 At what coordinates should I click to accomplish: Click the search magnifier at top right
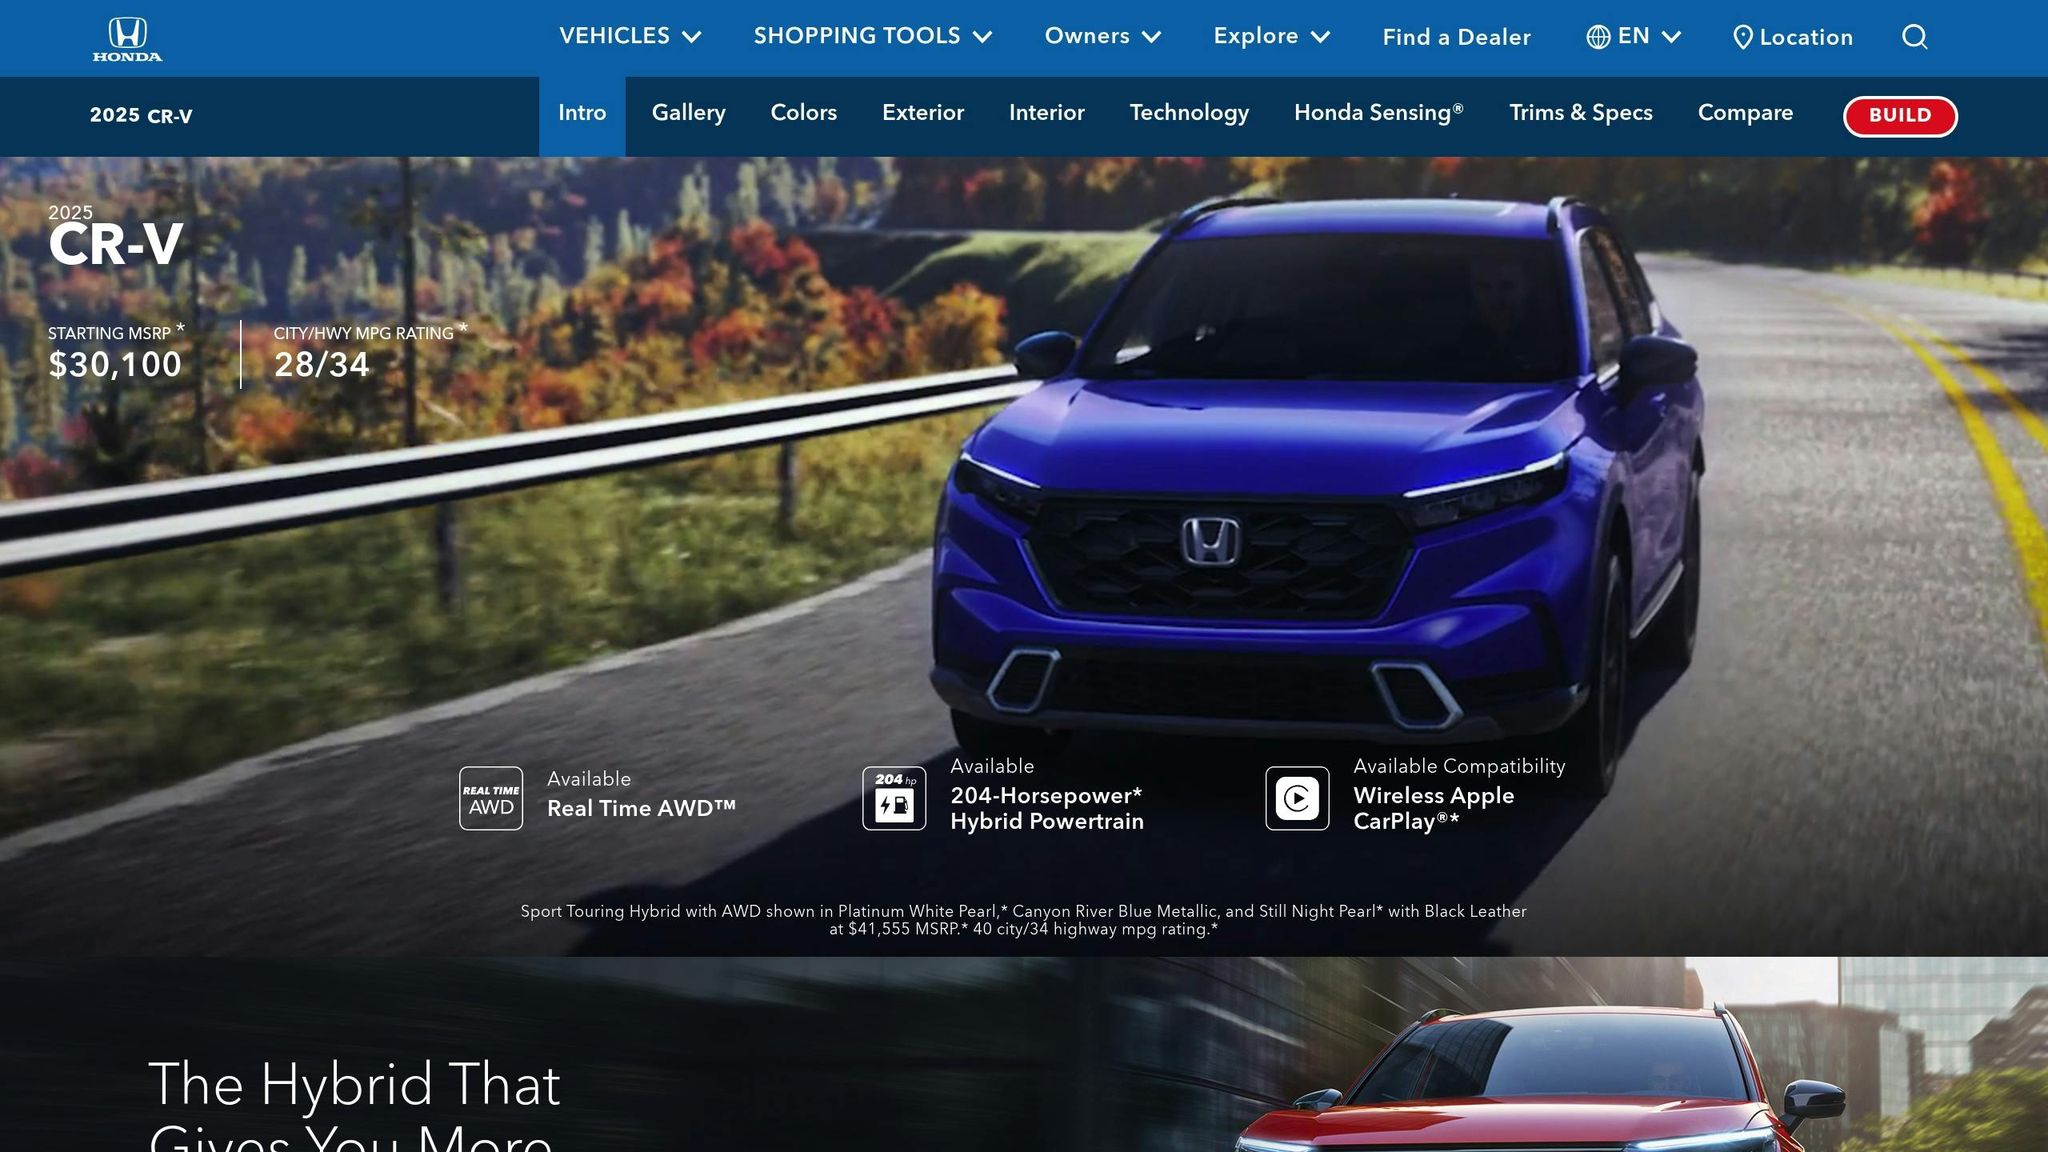point(1915,37)
